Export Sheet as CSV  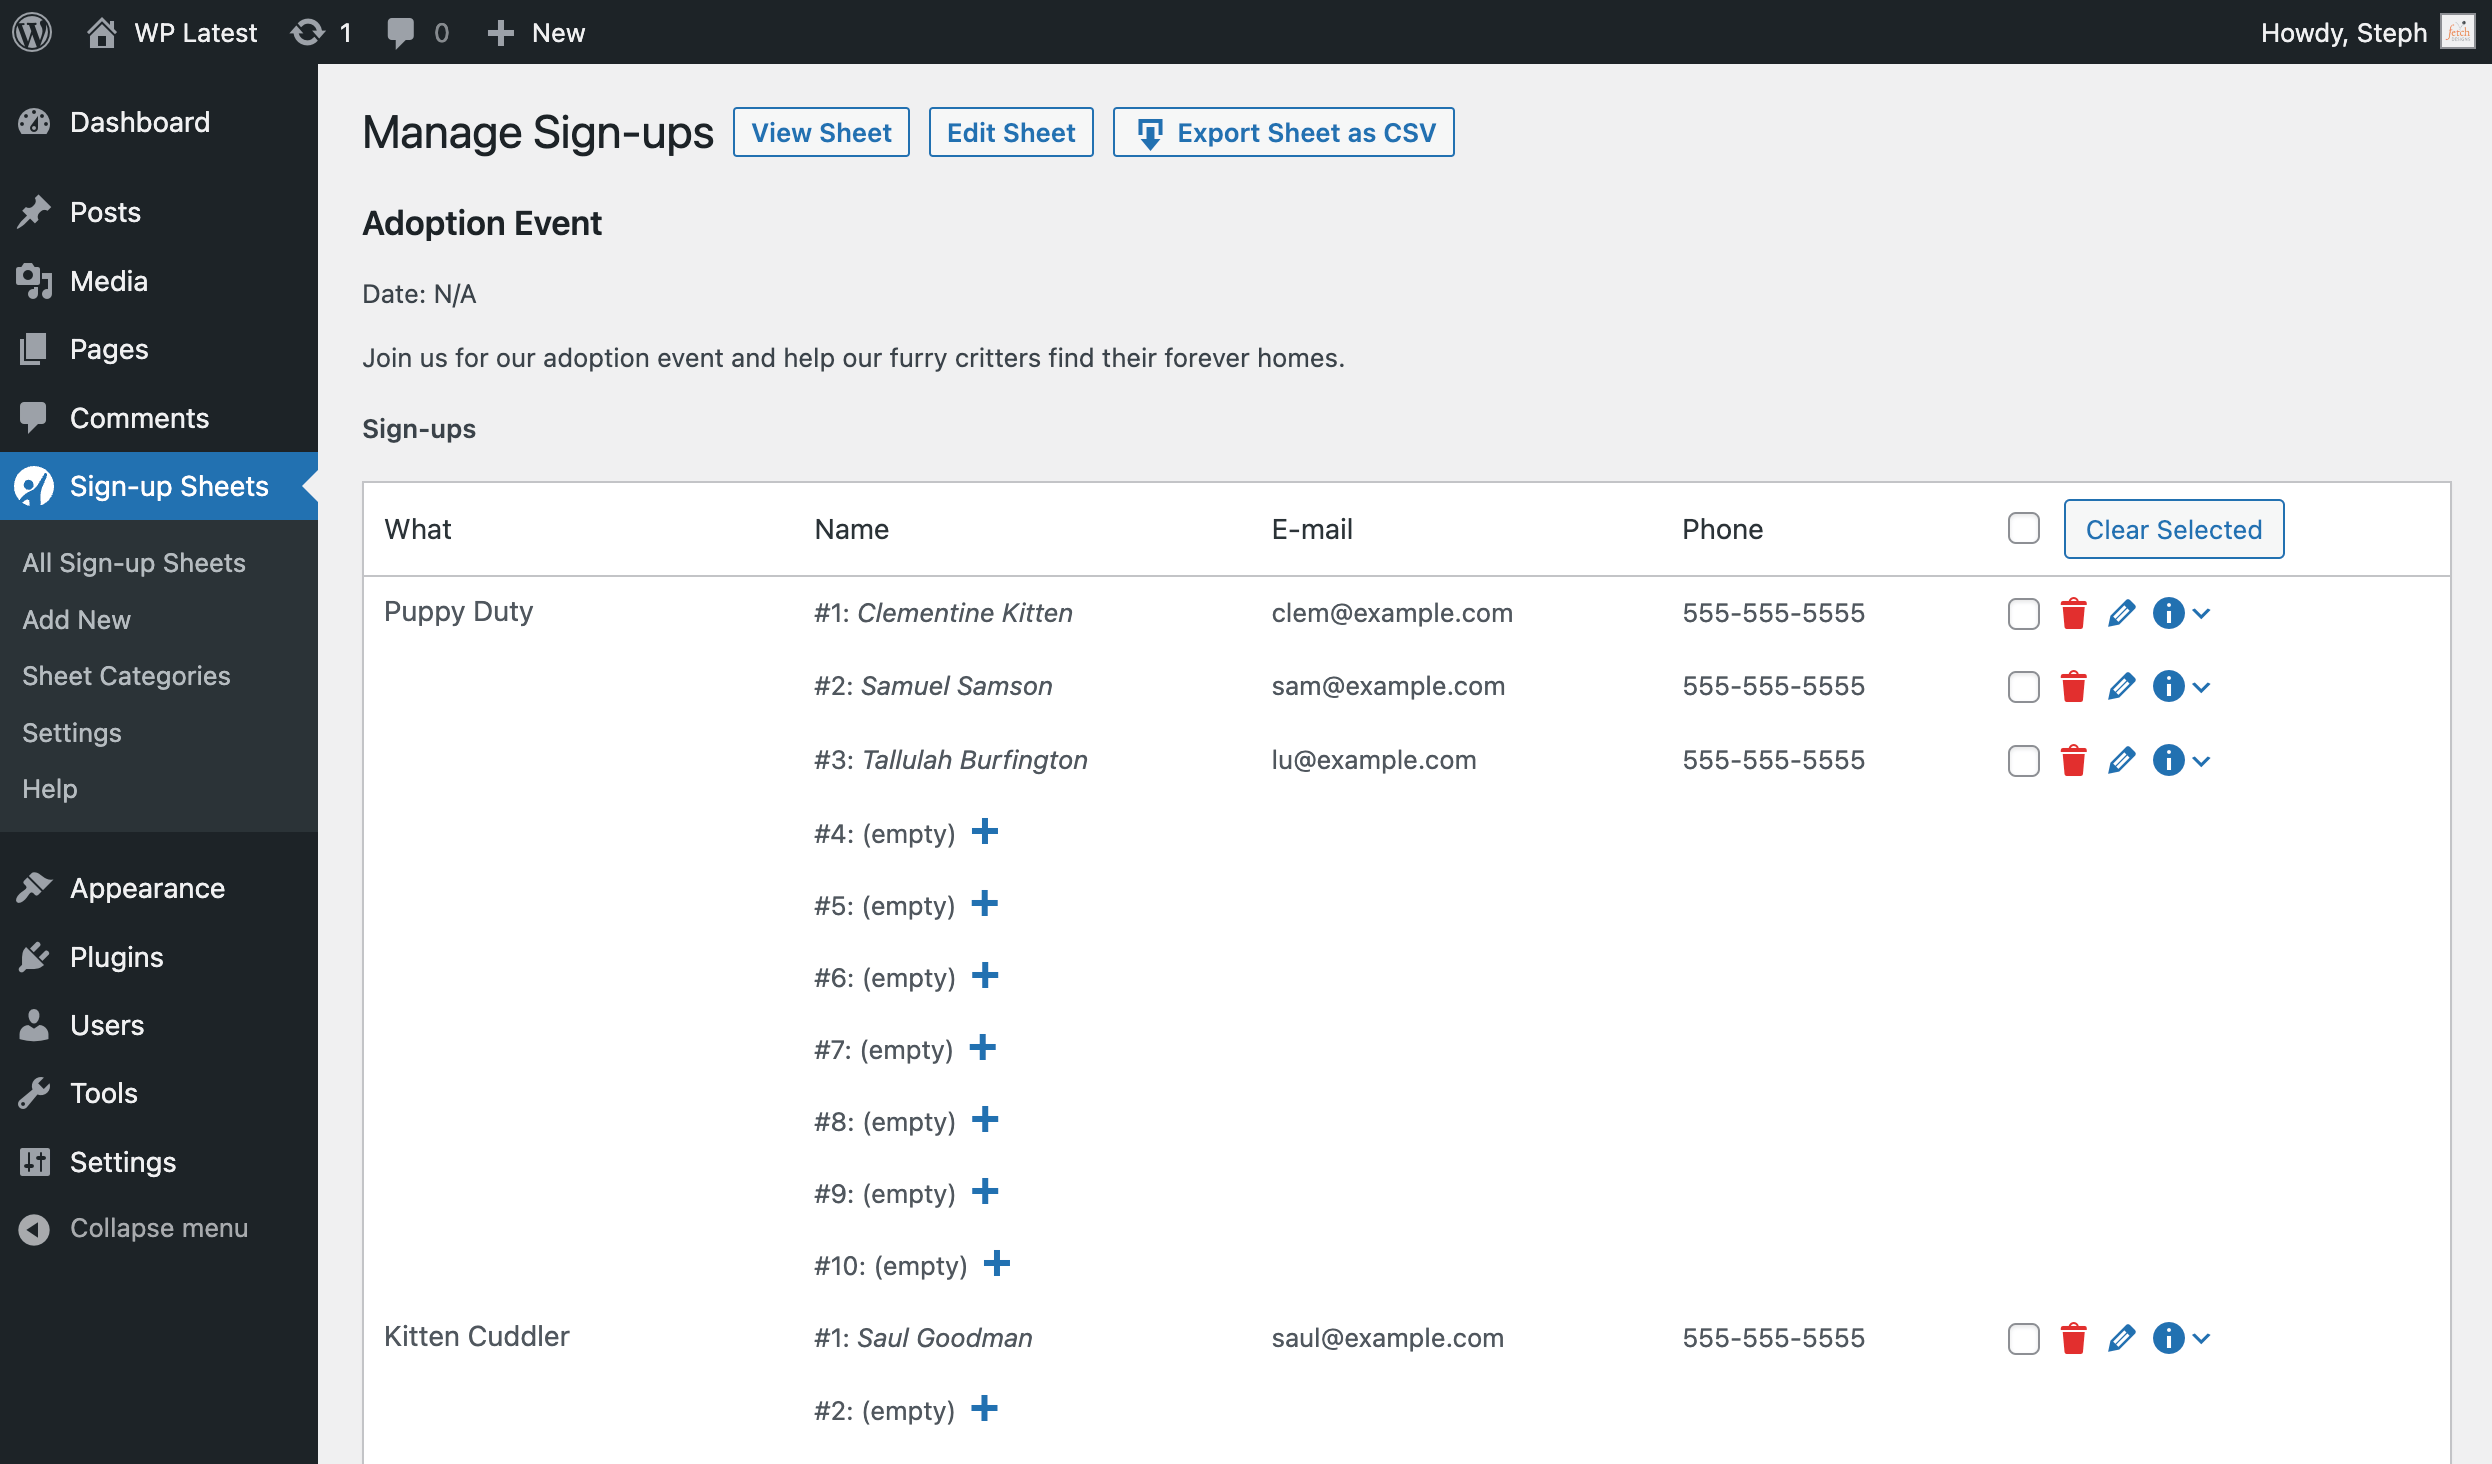click(x=1284, y=132)
